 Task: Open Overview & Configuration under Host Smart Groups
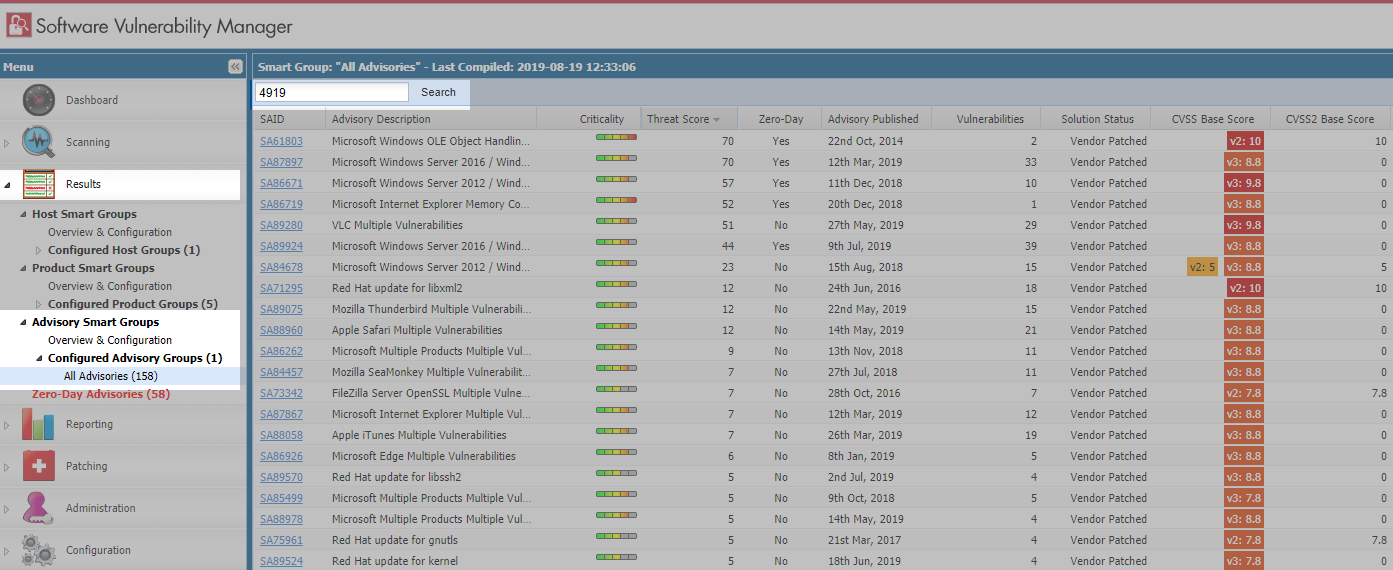click(110, 232)
